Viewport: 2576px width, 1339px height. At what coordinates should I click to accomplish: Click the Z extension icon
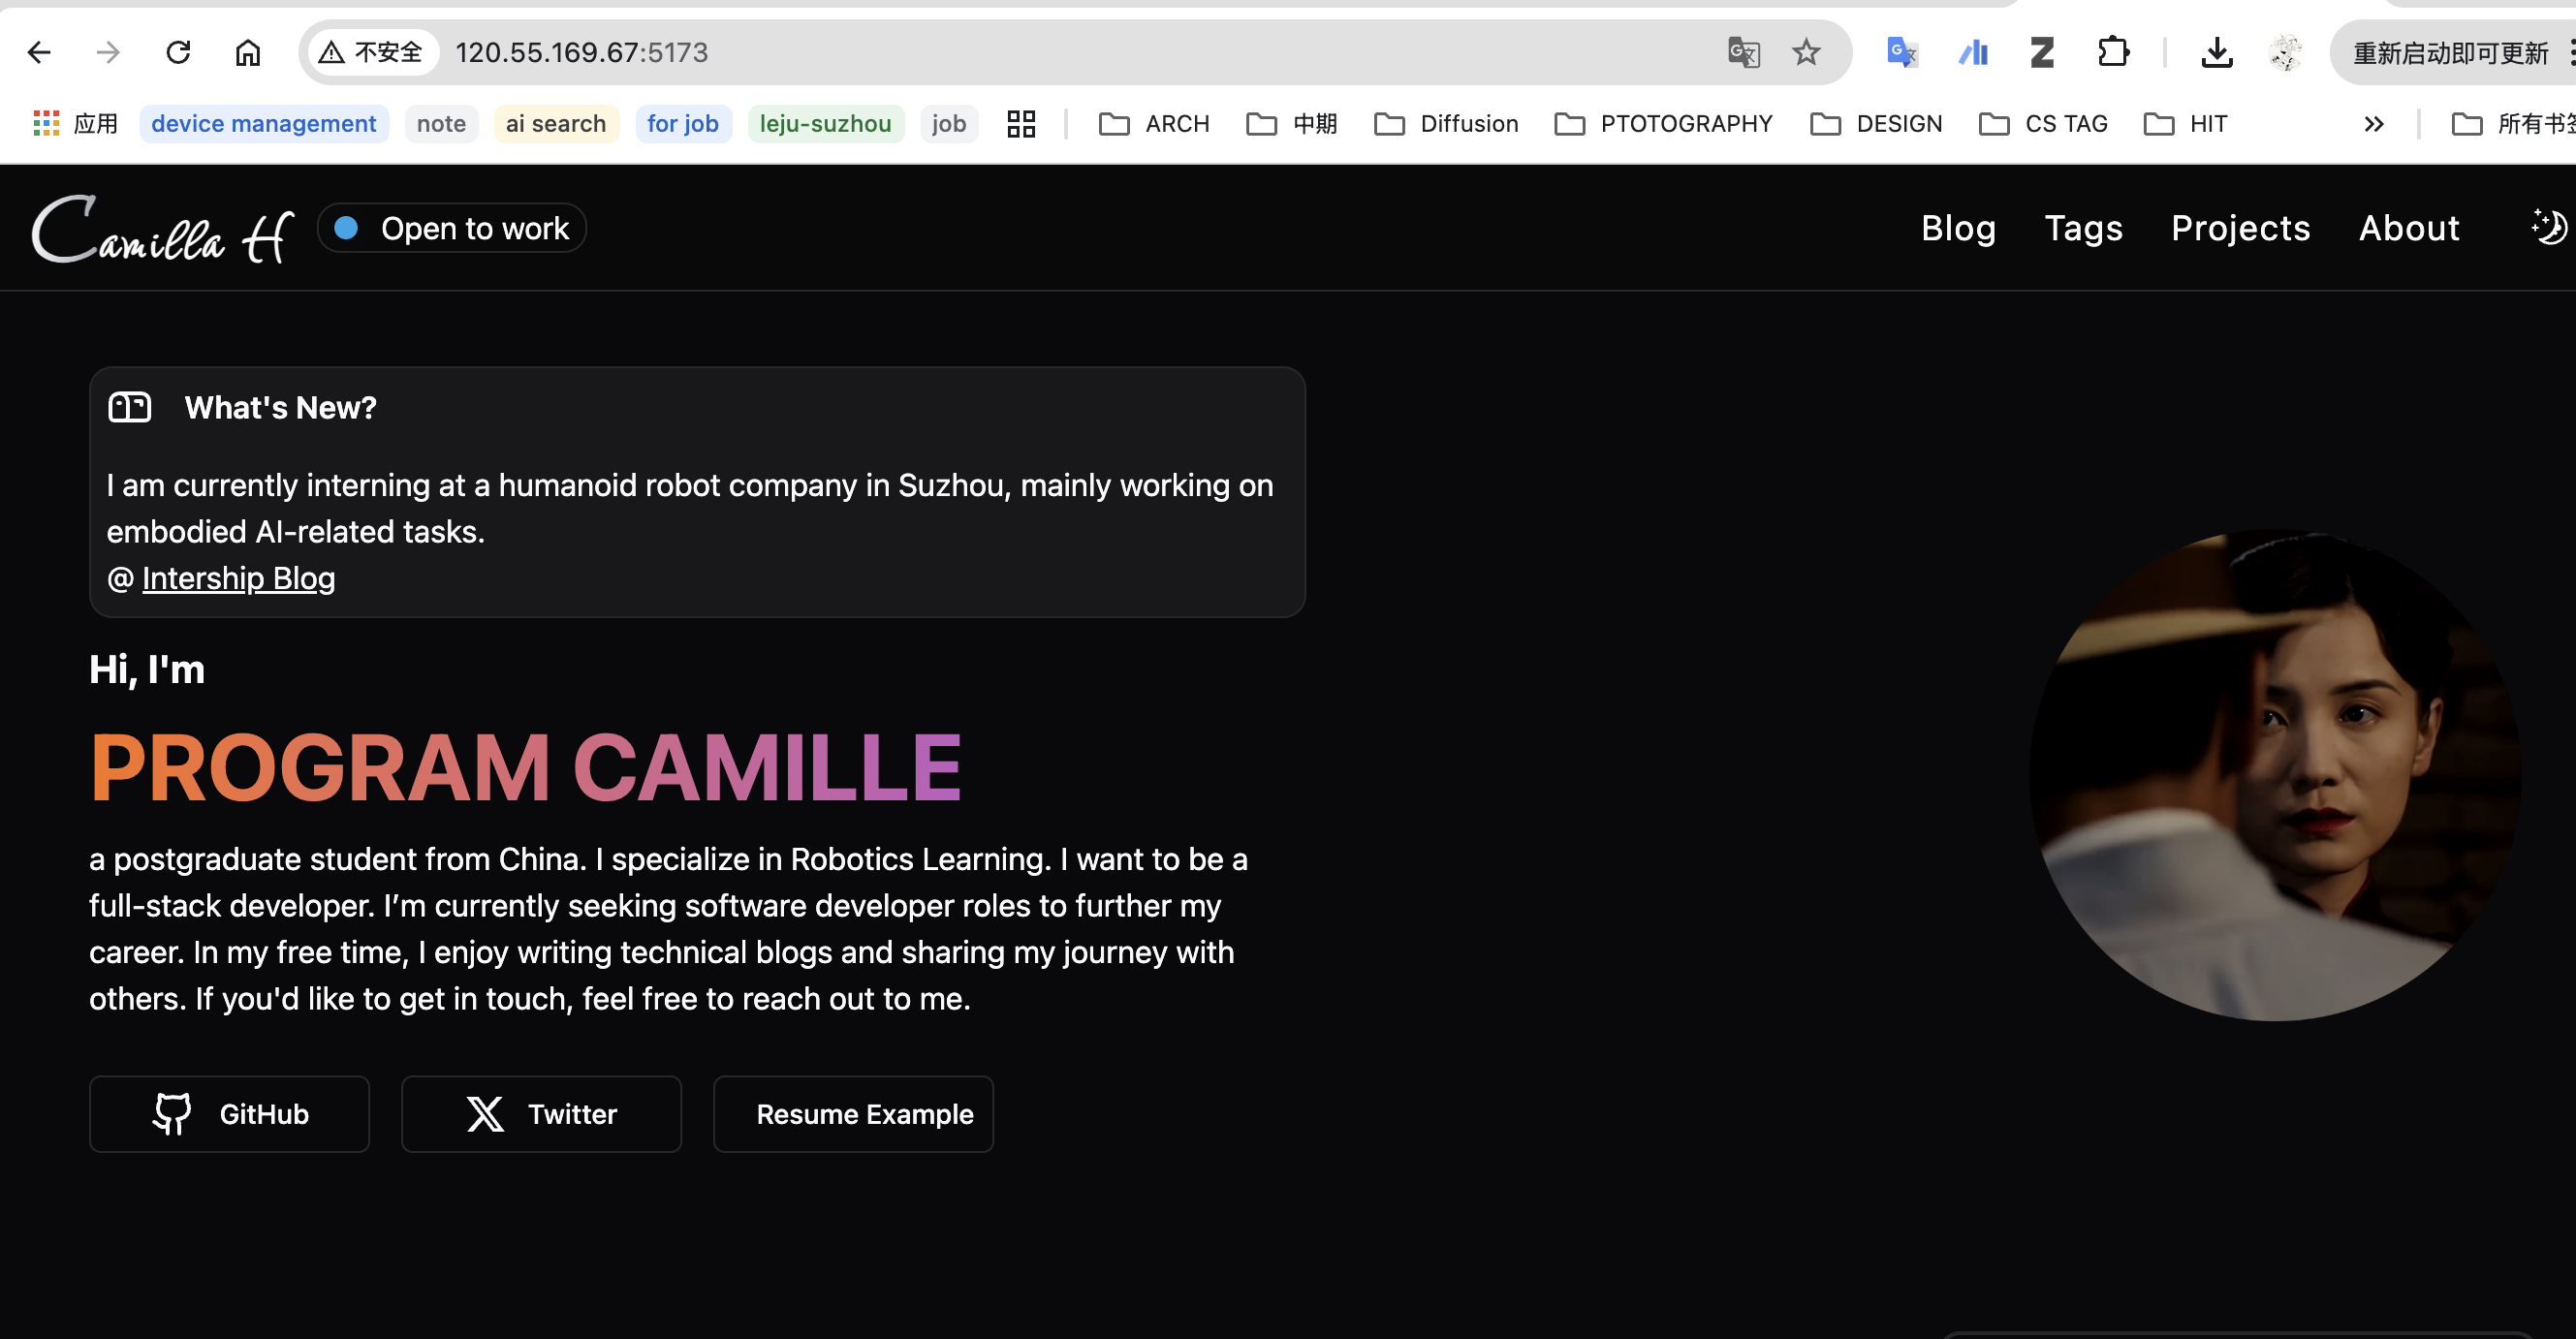[2042, 52]
